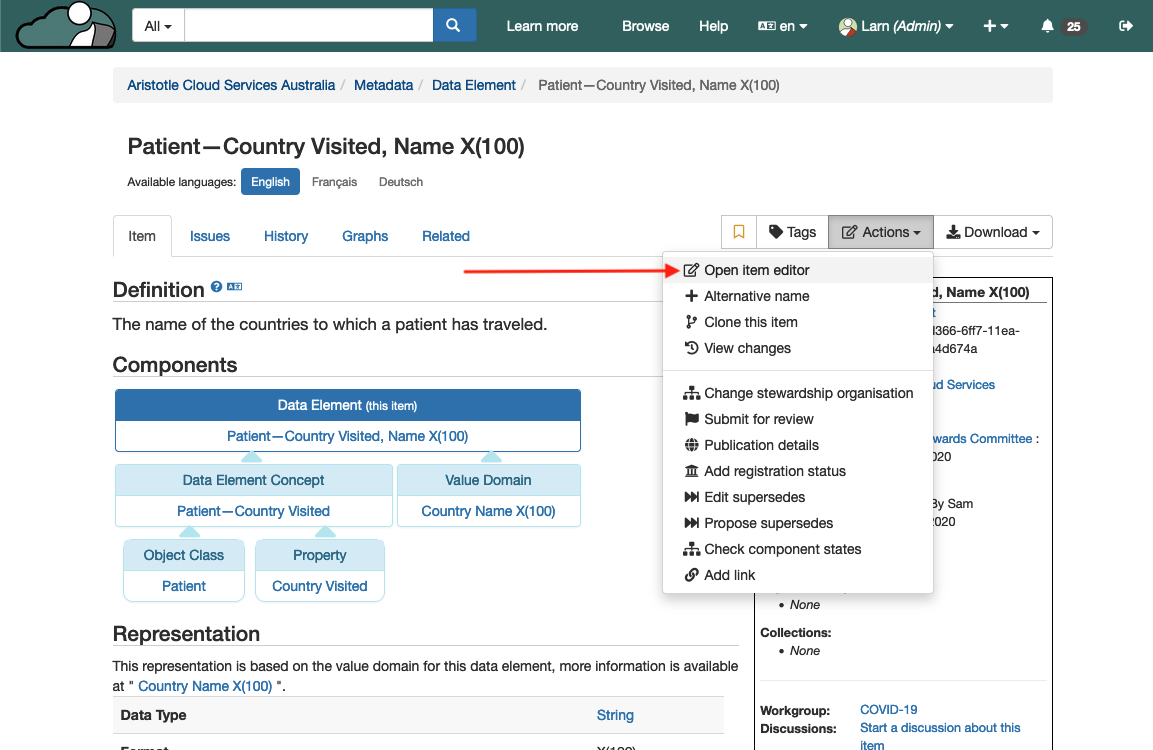Screen dimensions: 1153x750
Task: Choose Clone this item from the menu
Action: (750, 322)
